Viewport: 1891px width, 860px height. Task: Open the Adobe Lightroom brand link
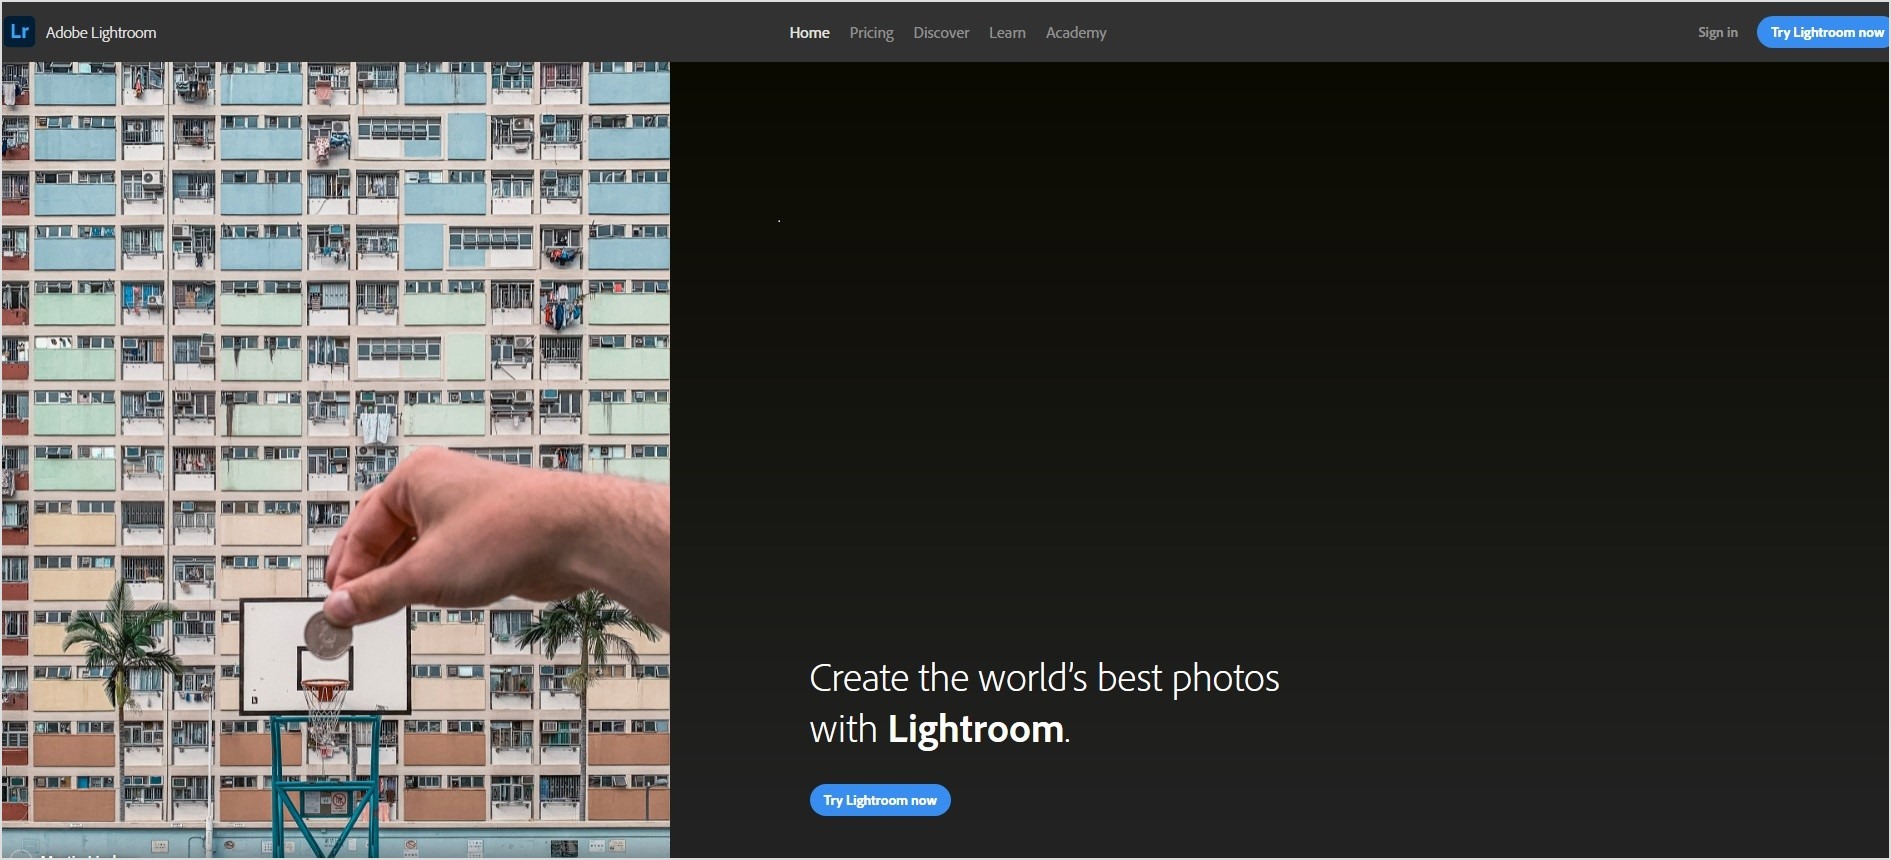pyautogui.click(x=101, y=33)
